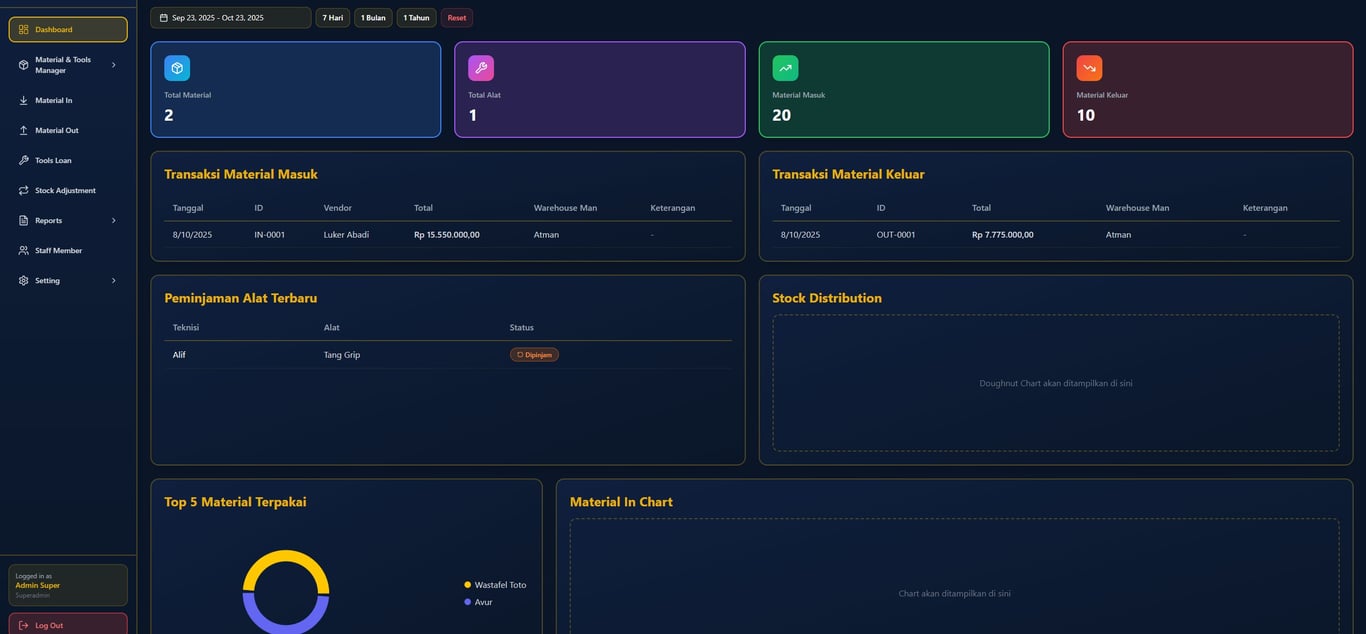This screenshot has width=1366, height=634.
Task: Click the Avur legend entry
Action: pos(477,601)
